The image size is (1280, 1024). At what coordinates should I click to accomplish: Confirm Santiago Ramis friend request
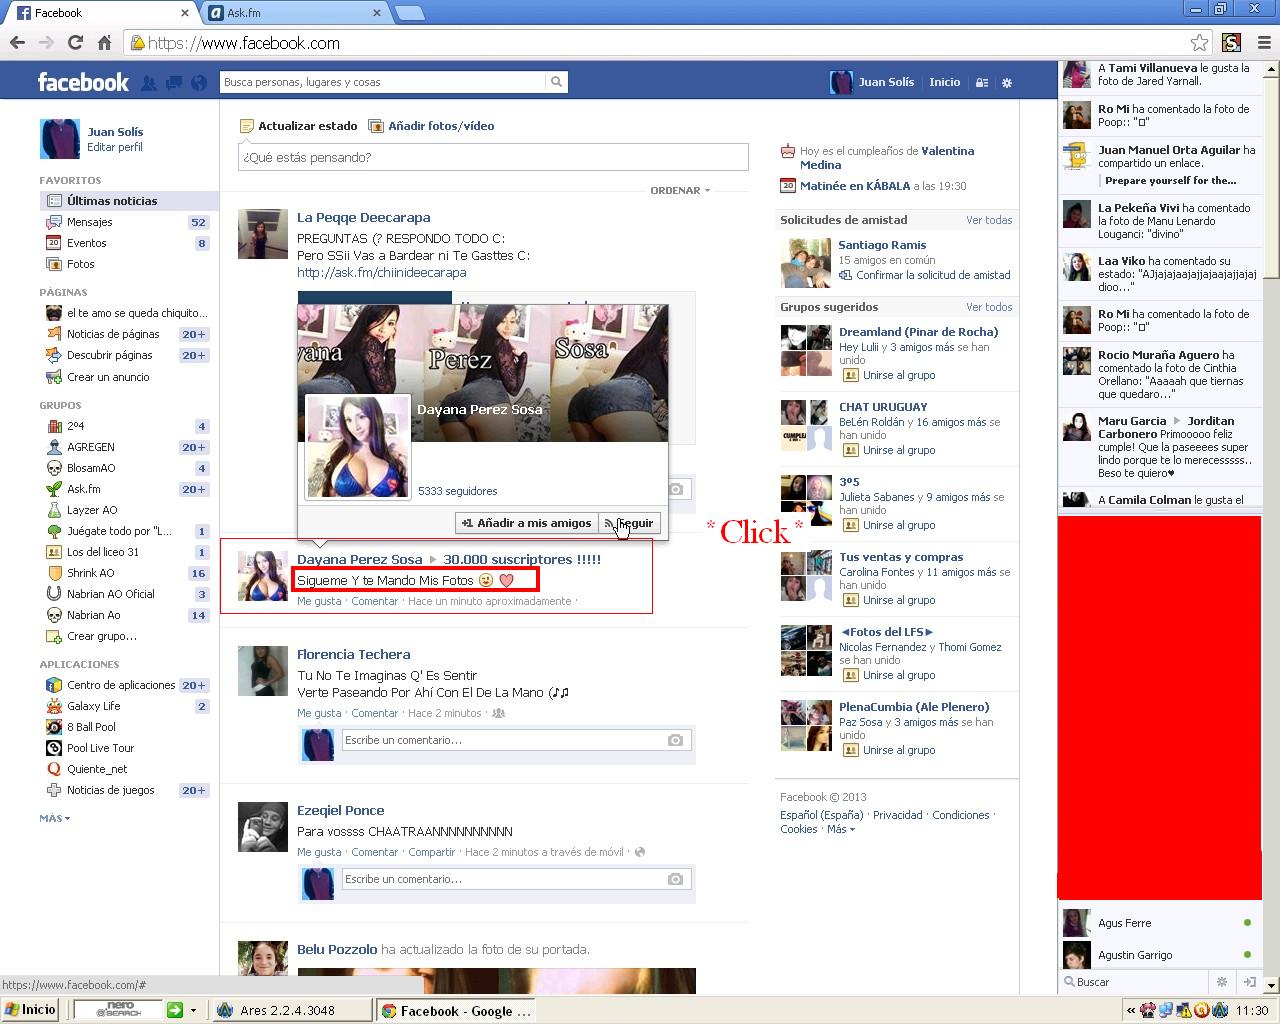(925, 275)
